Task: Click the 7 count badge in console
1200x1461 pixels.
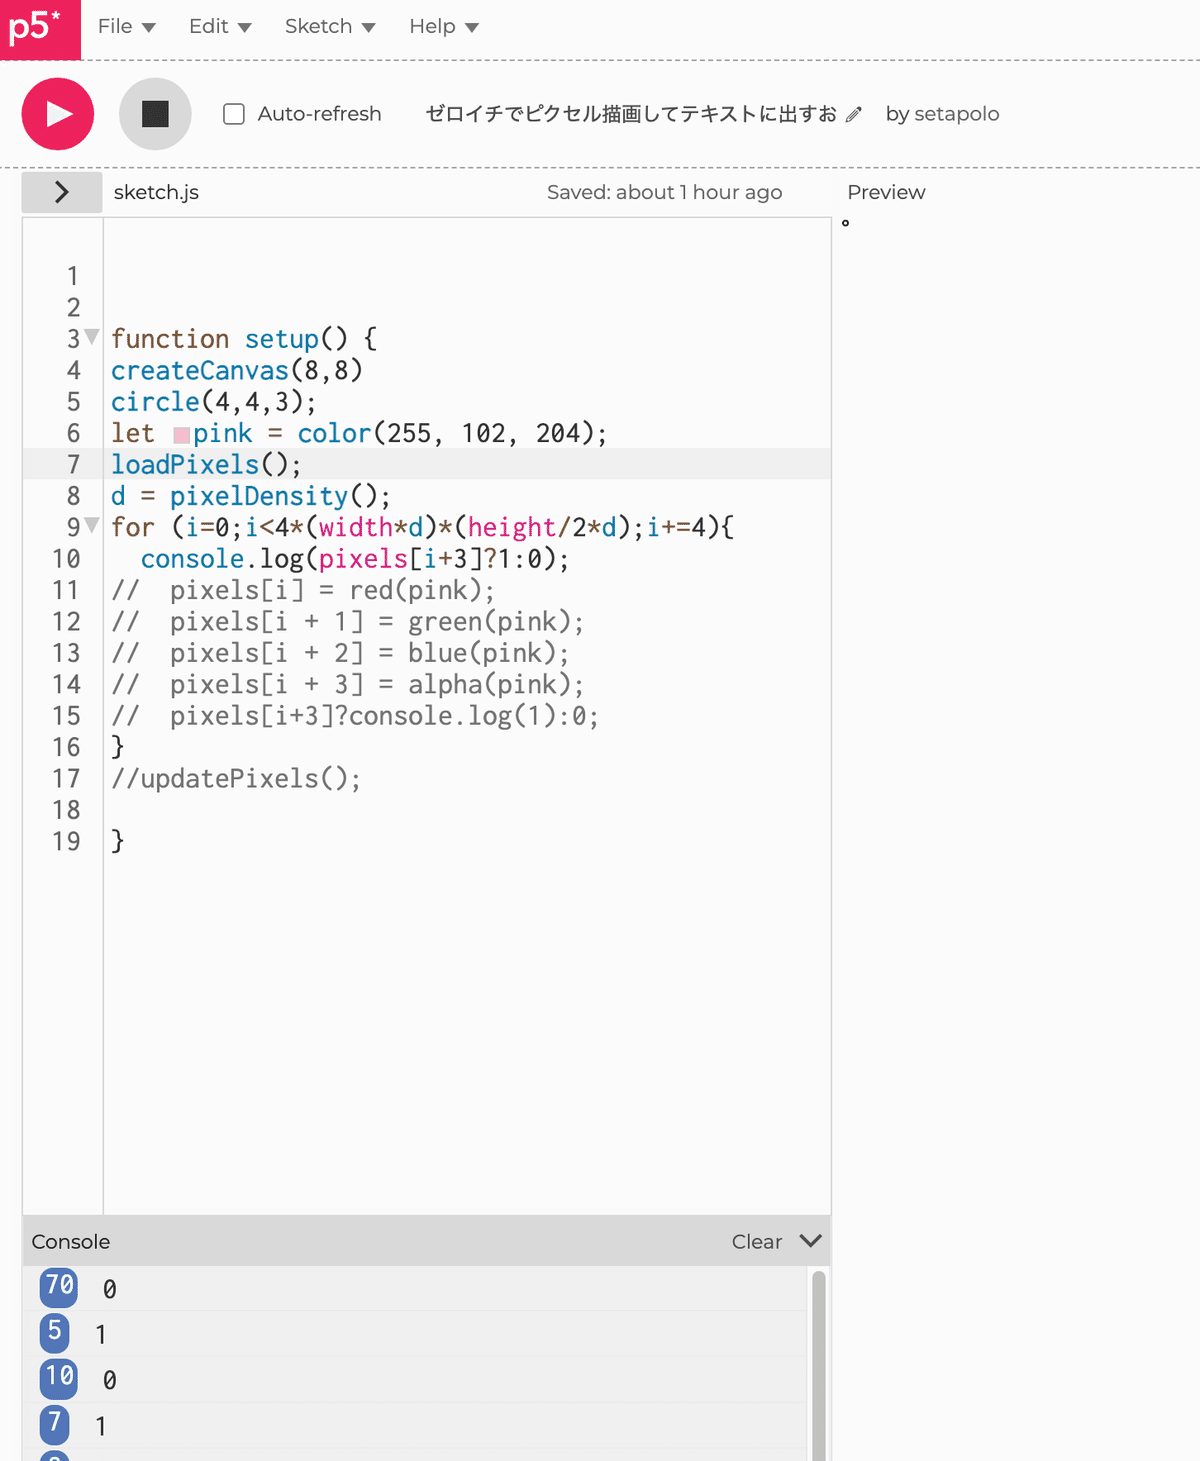Action: tap(54, 1425)
